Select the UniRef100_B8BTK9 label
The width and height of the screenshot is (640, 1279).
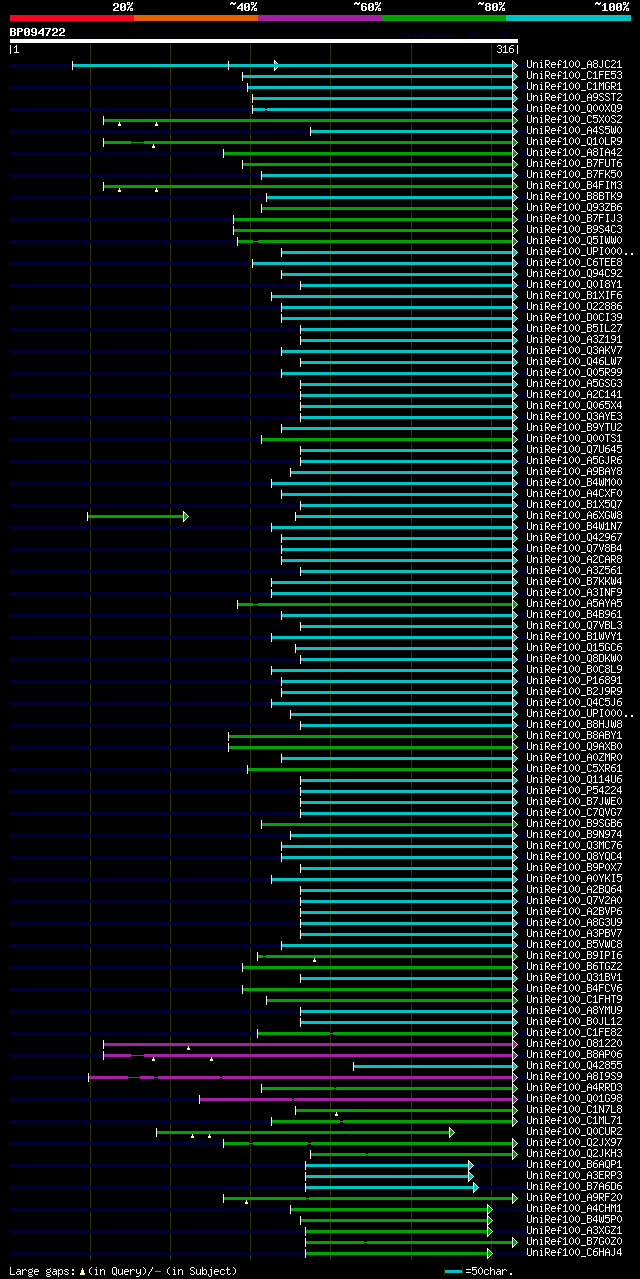(x=574, y=197)
